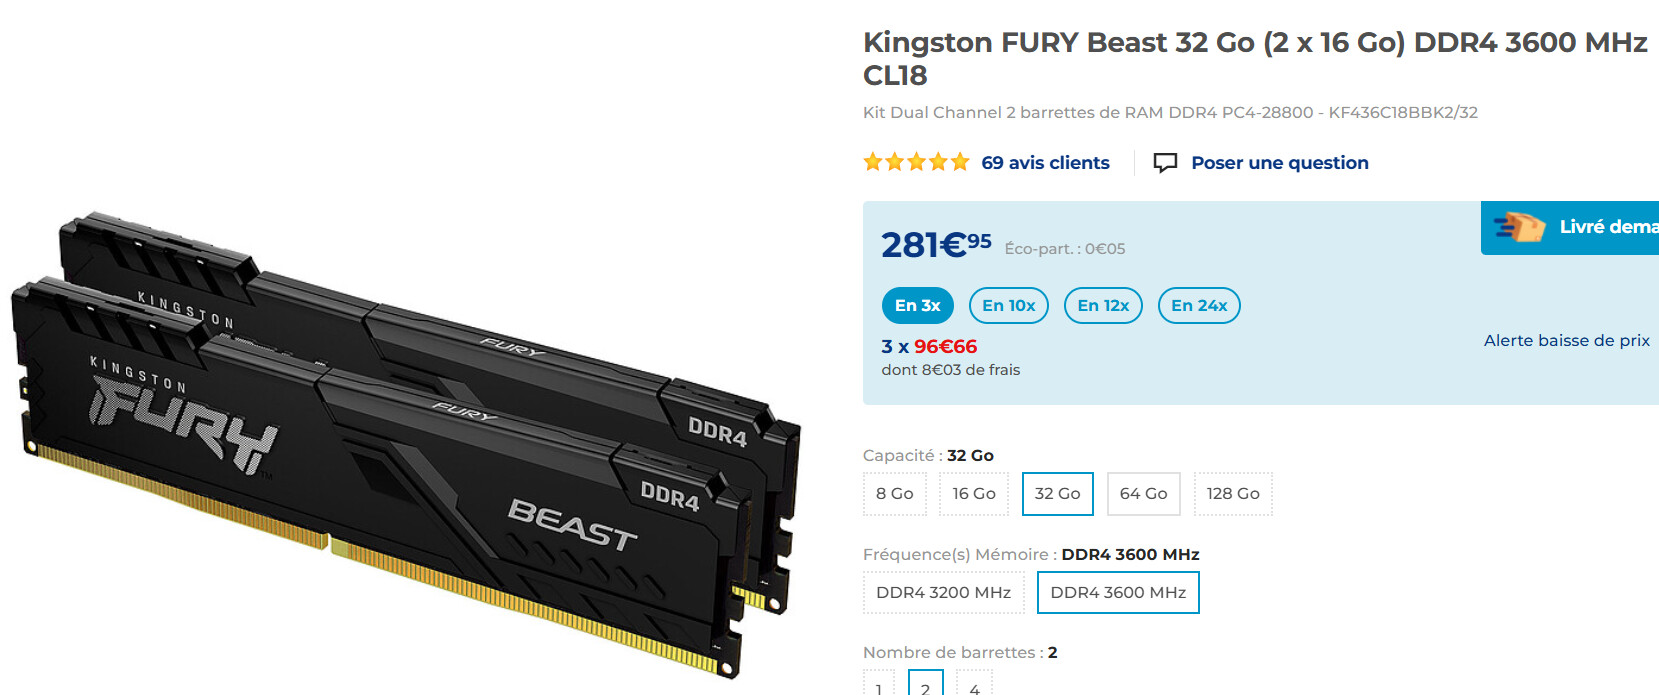Choose the 16 Go capacity

[x=974, y=494]
